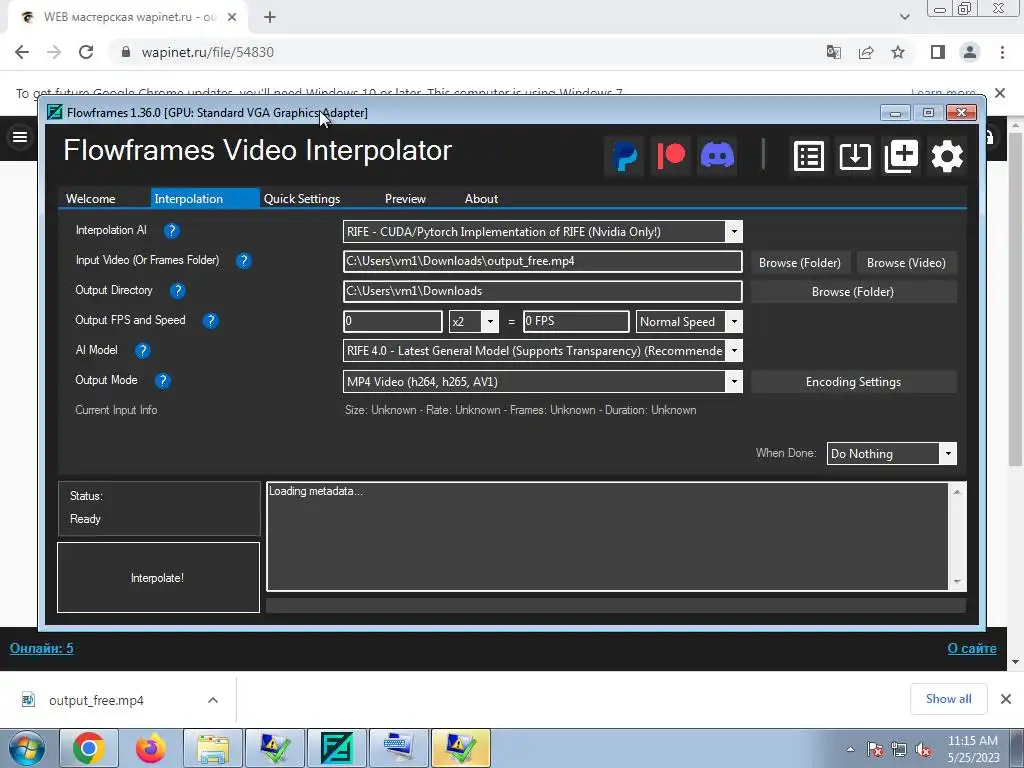1024x768 pixels.
Task: Open Flowframes taskbar icon
Action: tap(337, 748)
